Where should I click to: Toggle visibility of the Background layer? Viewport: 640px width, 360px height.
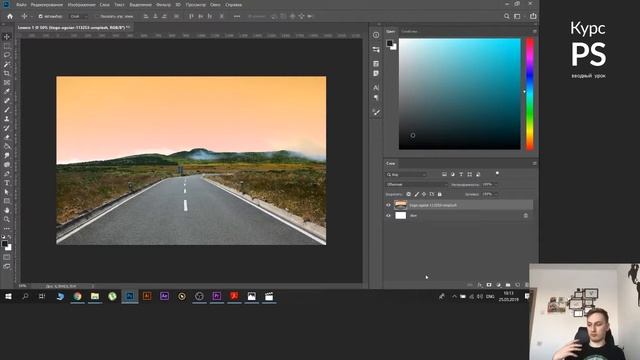[388, 215]
